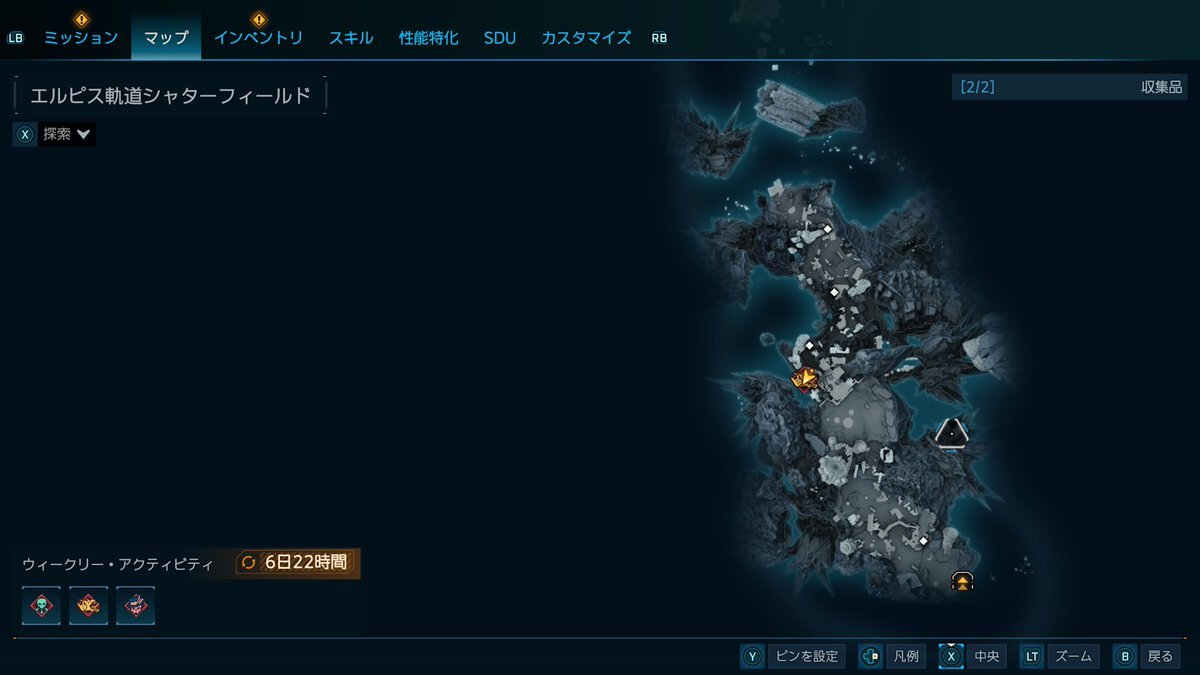
Task: Click the orange player marker on the map
Action: pos(804,378)
